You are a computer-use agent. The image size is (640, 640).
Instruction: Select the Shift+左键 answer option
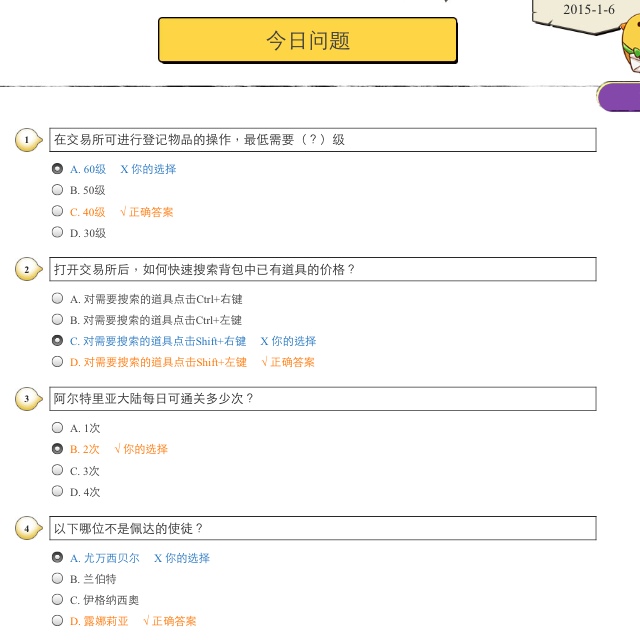(57, 361)
